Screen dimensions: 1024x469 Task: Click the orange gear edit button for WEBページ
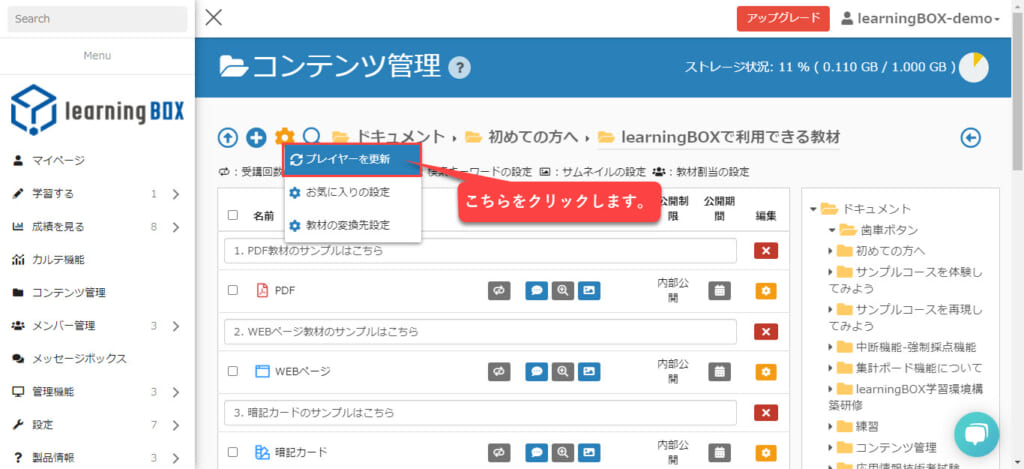(x=765, y=371)
